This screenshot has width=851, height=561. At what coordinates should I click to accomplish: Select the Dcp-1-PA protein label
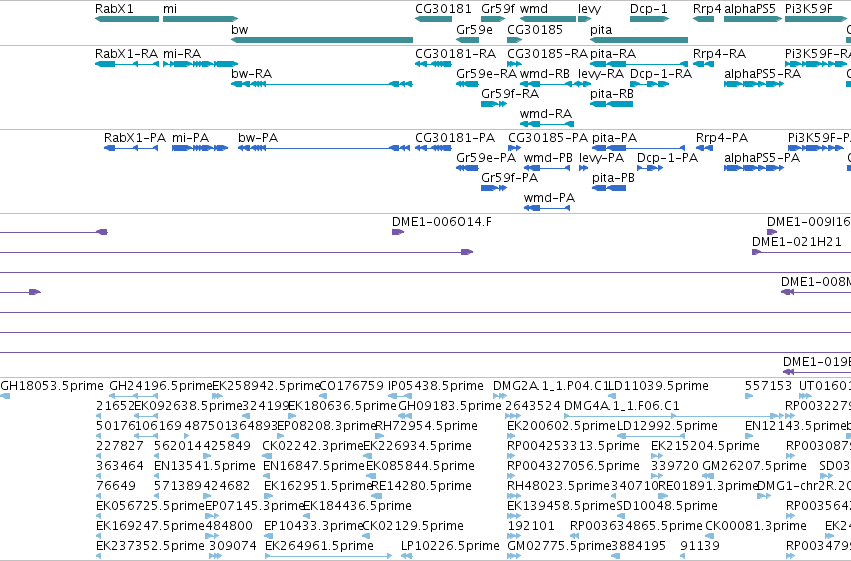[668, 157]
